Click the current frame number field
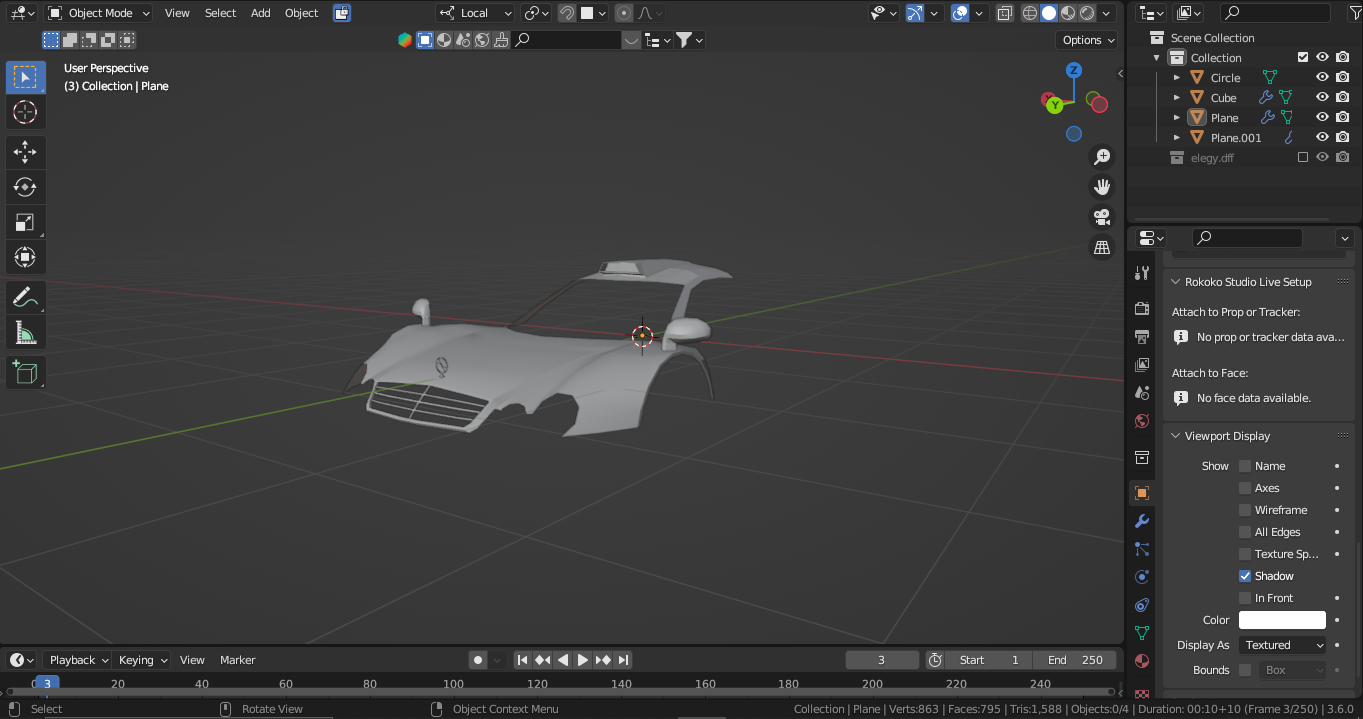The height and width of the screenshot is (719, 1363). point(882,660)
